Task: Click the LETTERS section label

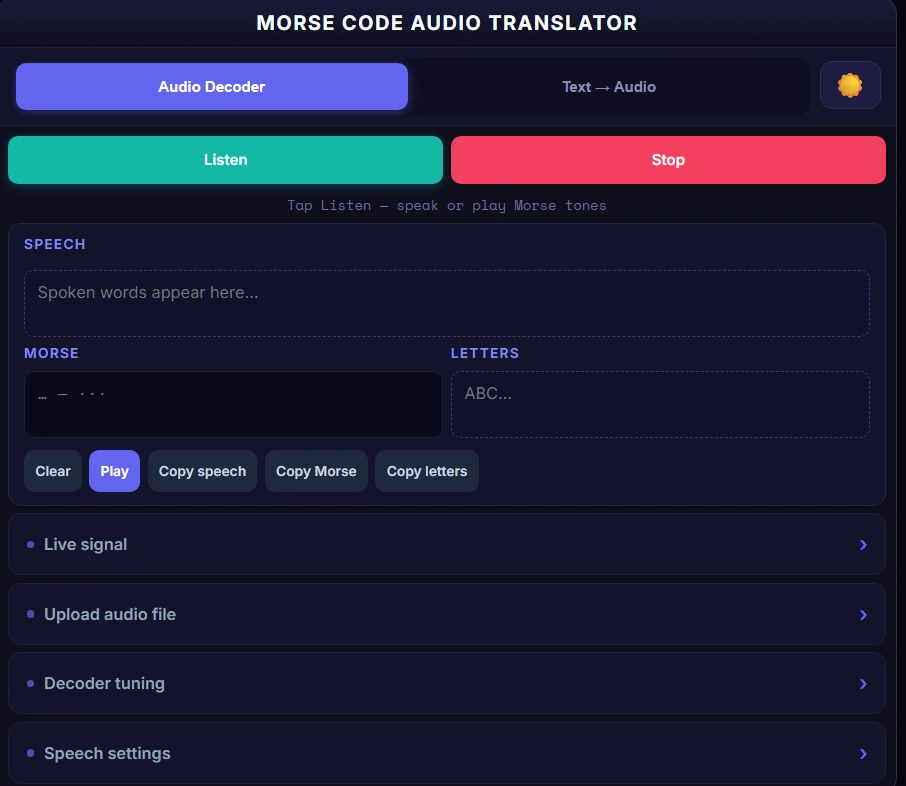Action: point(485,353)
